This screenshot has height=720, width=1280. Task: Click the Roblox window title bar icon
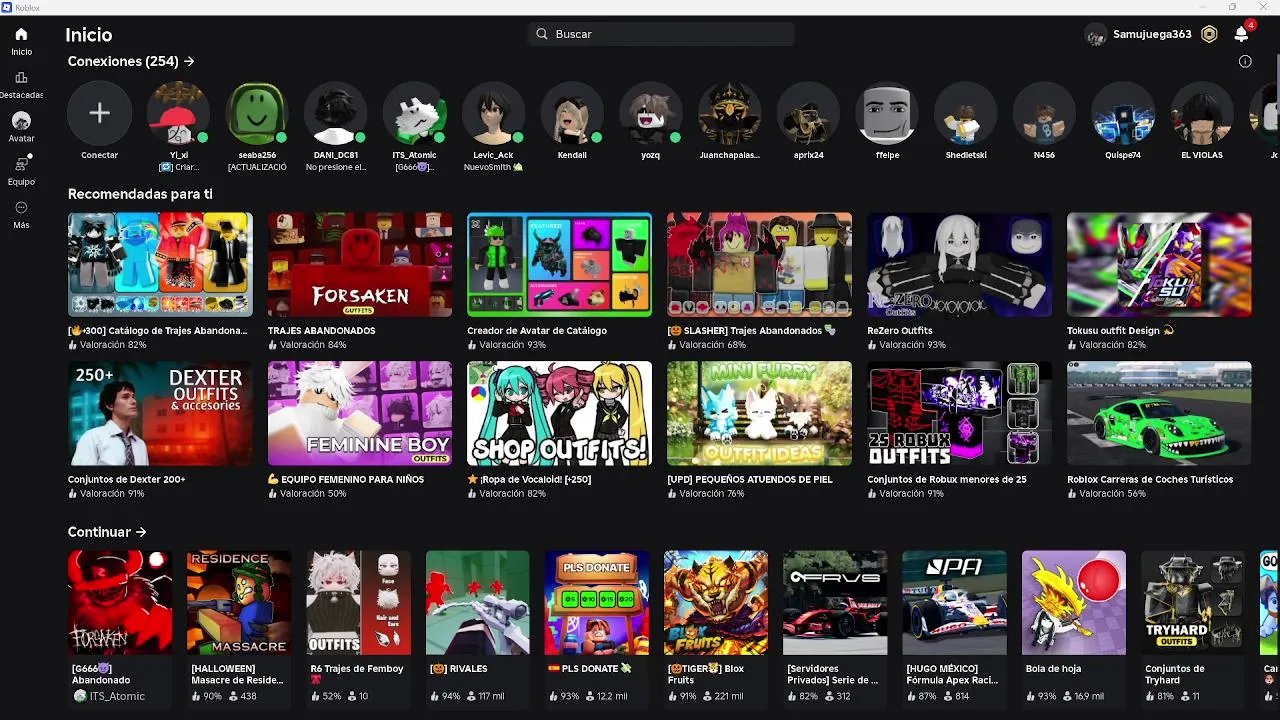[x=7, y=7]
